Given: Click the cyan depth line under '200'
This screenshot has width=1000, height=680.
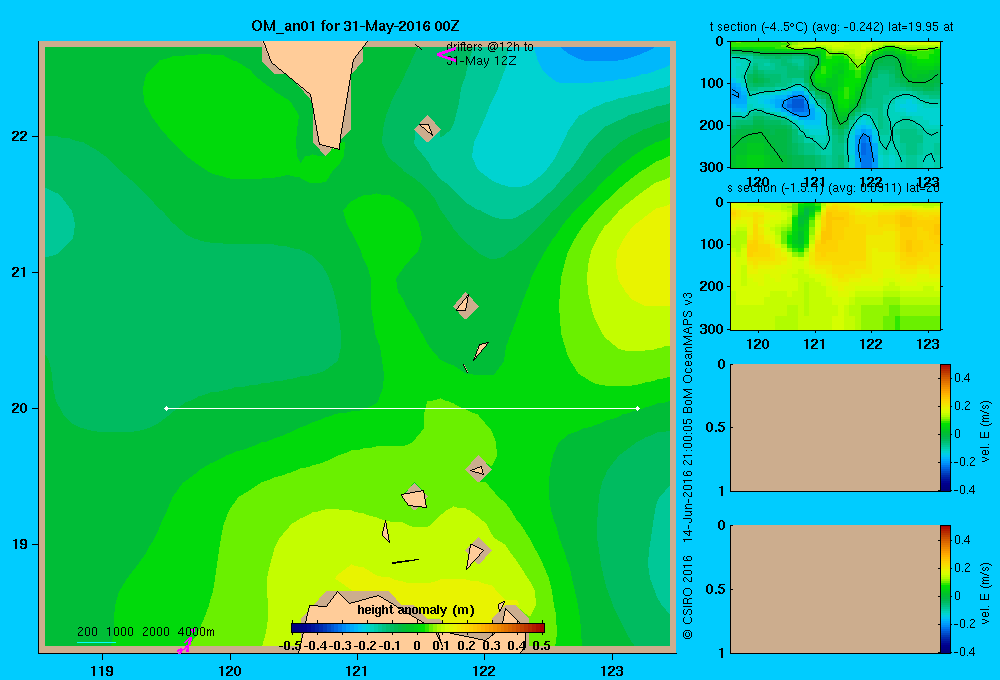Looking at the screenshot, I should 96,642.
